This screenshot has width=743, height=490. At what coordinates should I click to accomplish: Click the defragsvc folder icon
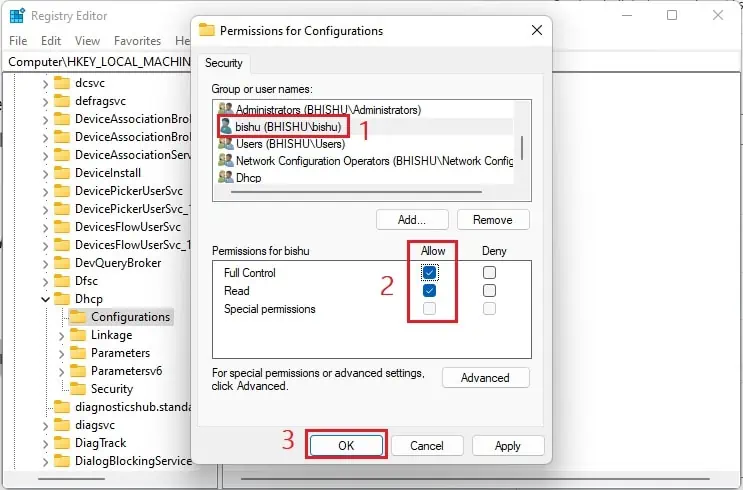62,101
